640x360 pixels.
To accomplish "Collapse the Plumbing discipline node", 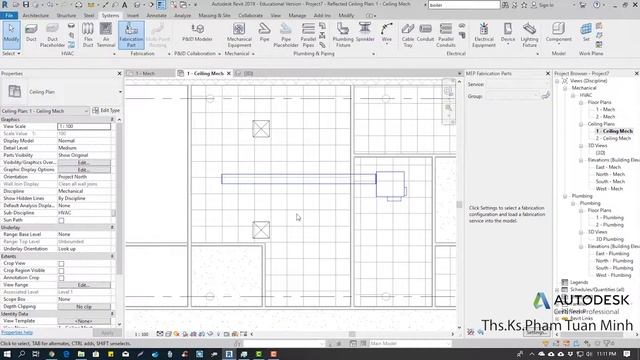I will click(x=565, y=196).
